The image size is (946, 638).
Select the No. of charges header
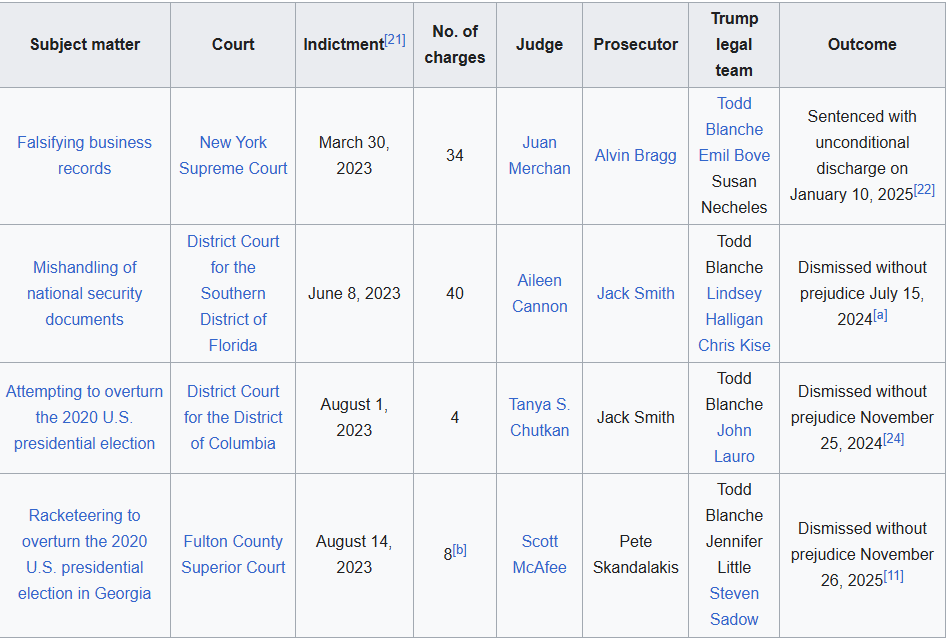tap(455, 45)
